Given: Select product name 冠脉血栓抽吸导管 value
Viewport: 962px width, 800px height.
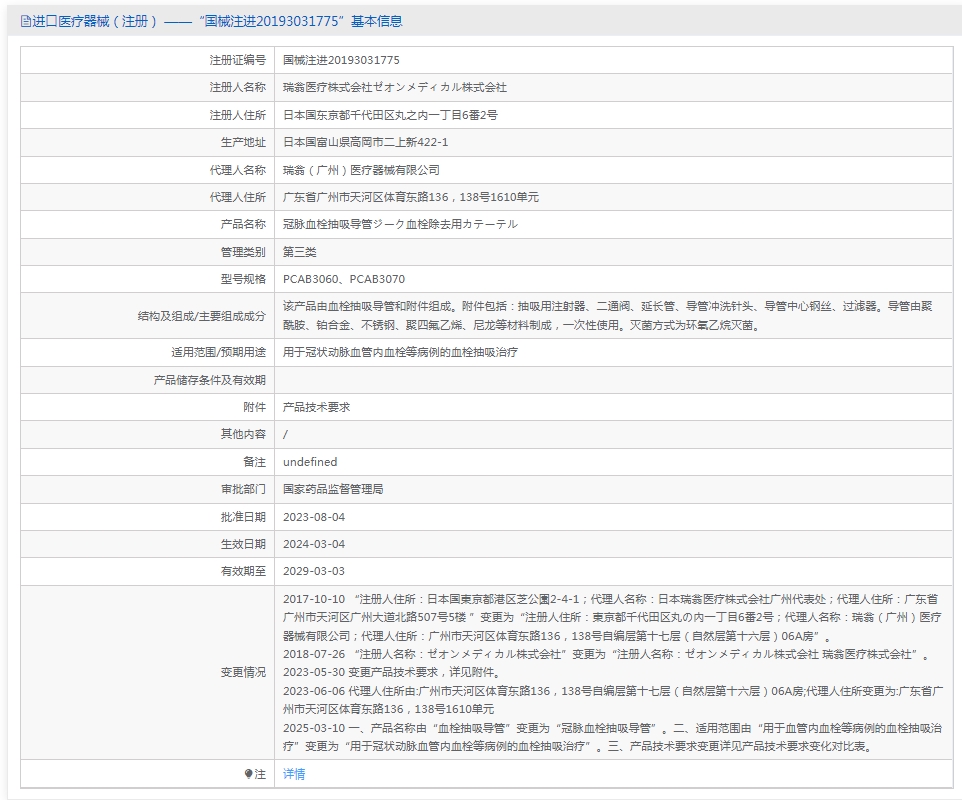Looking at the screenshot, I should (x=400, y=224).
